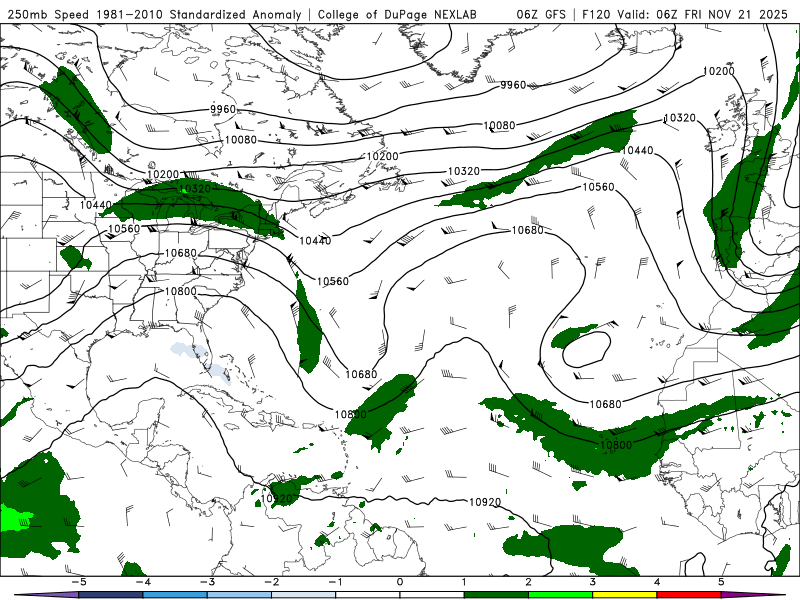The width and height of the screenshot is (800, 600).
Task: Click the 10560 label in the northeast Atlantic
Action: coord(598,187)
